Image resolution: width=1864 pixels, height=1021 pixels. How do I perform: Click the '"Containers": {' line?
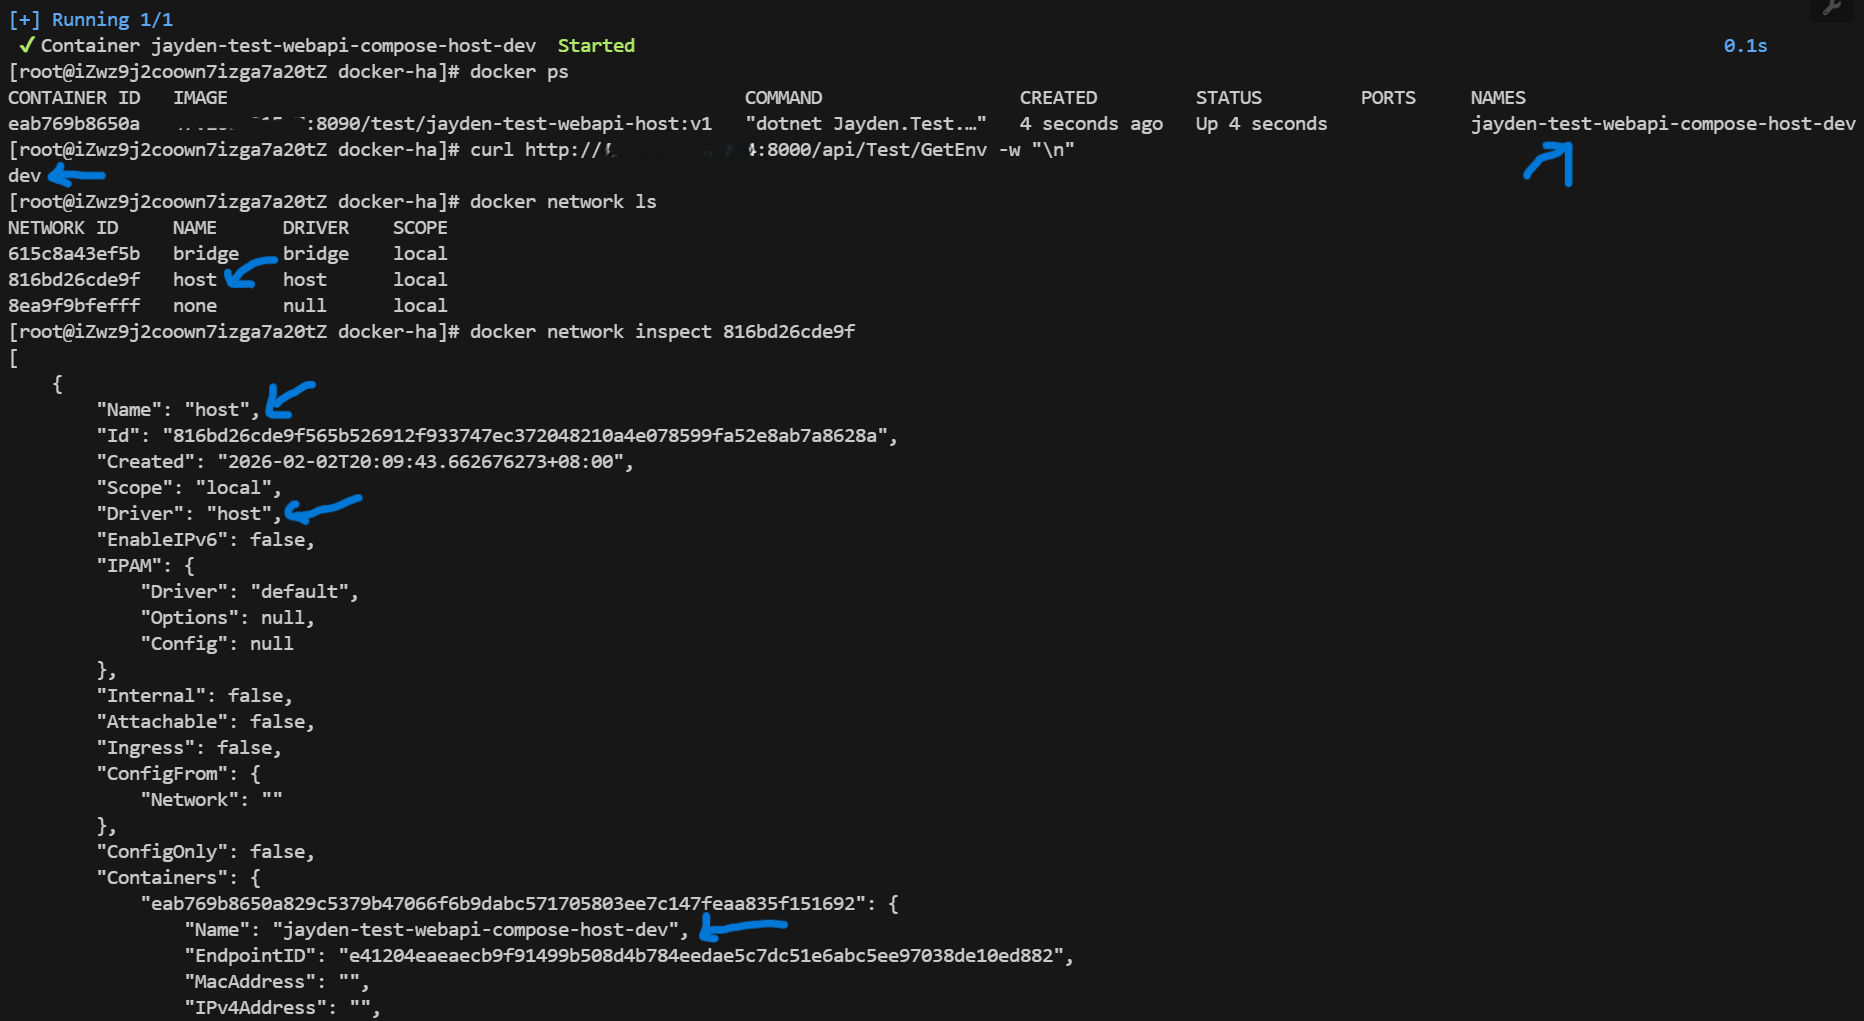pyautogui.click(x=178, y=878)
